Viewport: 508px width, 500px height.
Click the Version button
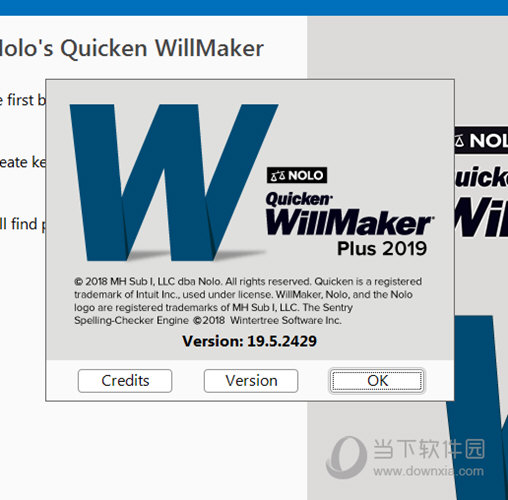[251, 381]
